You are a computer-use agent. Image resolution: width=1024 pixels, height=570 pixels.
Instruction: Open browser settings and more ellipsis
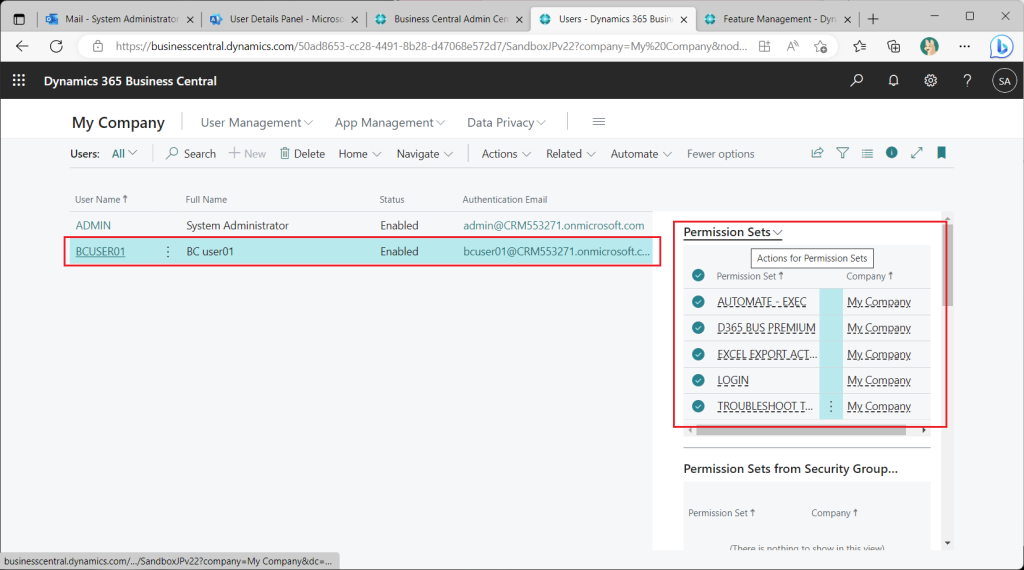965,46
